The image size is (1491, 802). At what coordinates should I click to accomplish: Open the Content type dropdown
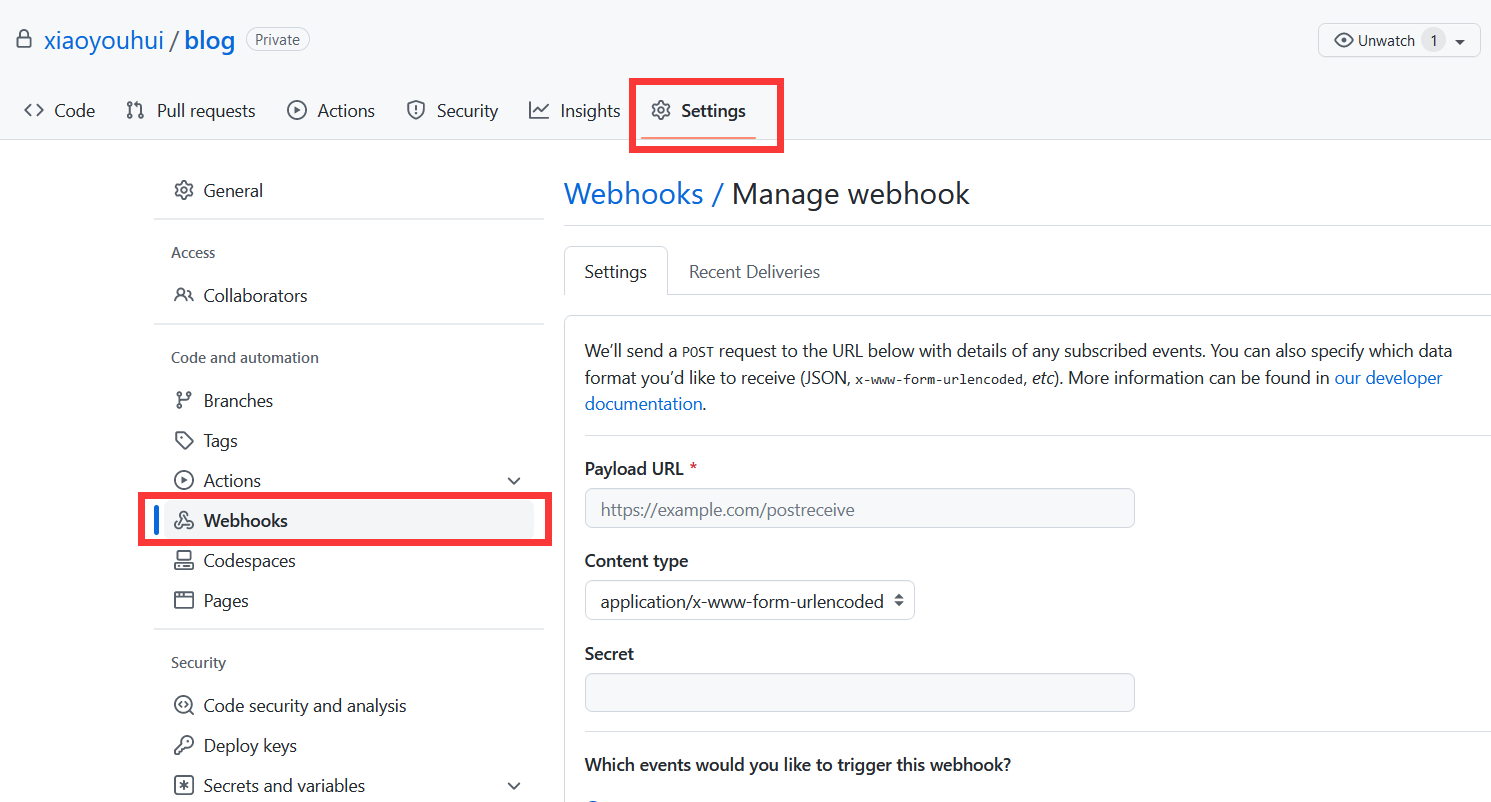(749, 601)
